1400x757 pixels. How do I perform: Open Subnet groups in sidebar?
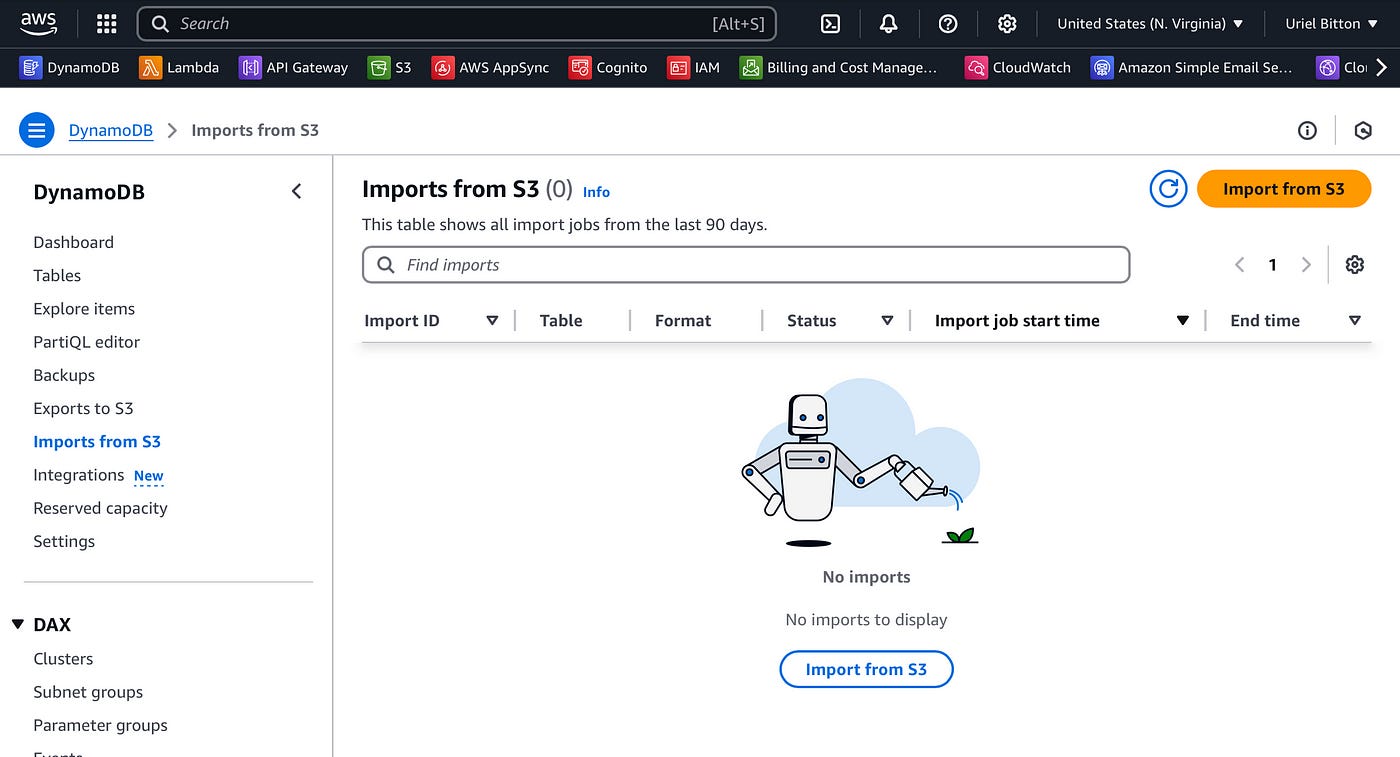[88, 691]
